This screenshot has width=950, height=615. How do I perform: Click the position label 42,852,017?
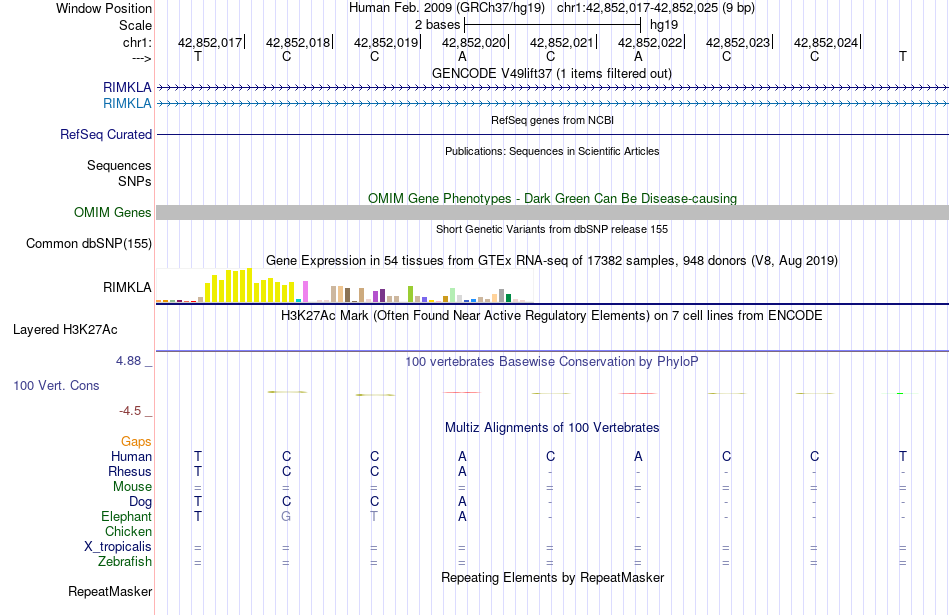pyautogui.click(x=210, y=42)
